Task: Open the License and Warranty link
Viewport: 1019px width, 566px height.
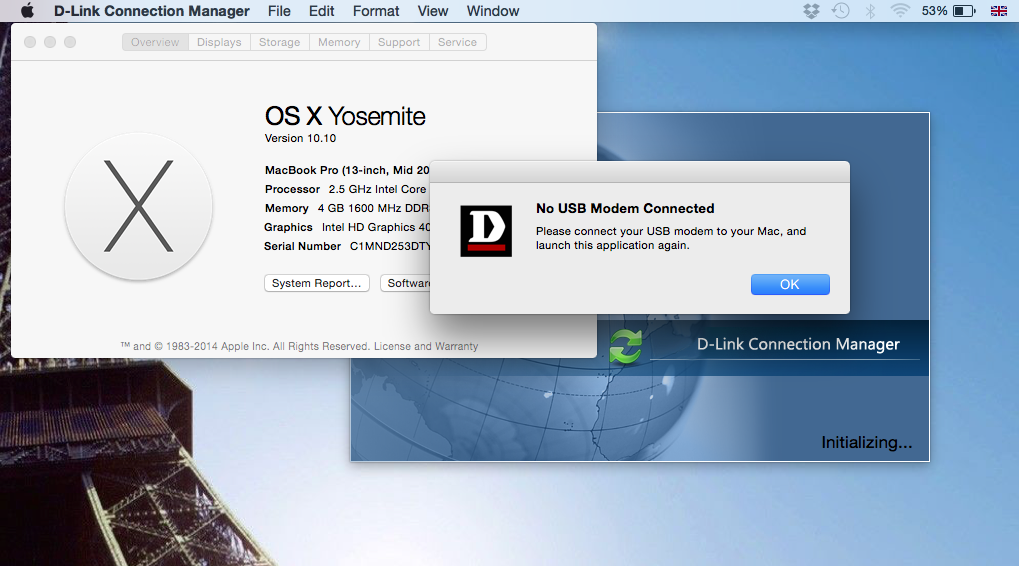Action: pos(426,346)
